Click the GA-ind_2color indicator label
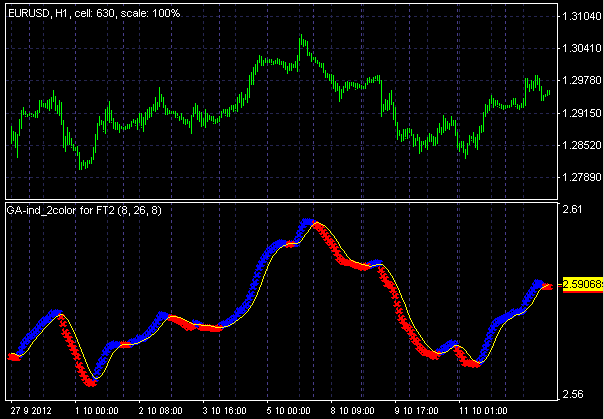This screenshot has width=604, height=419. point(84,211)
